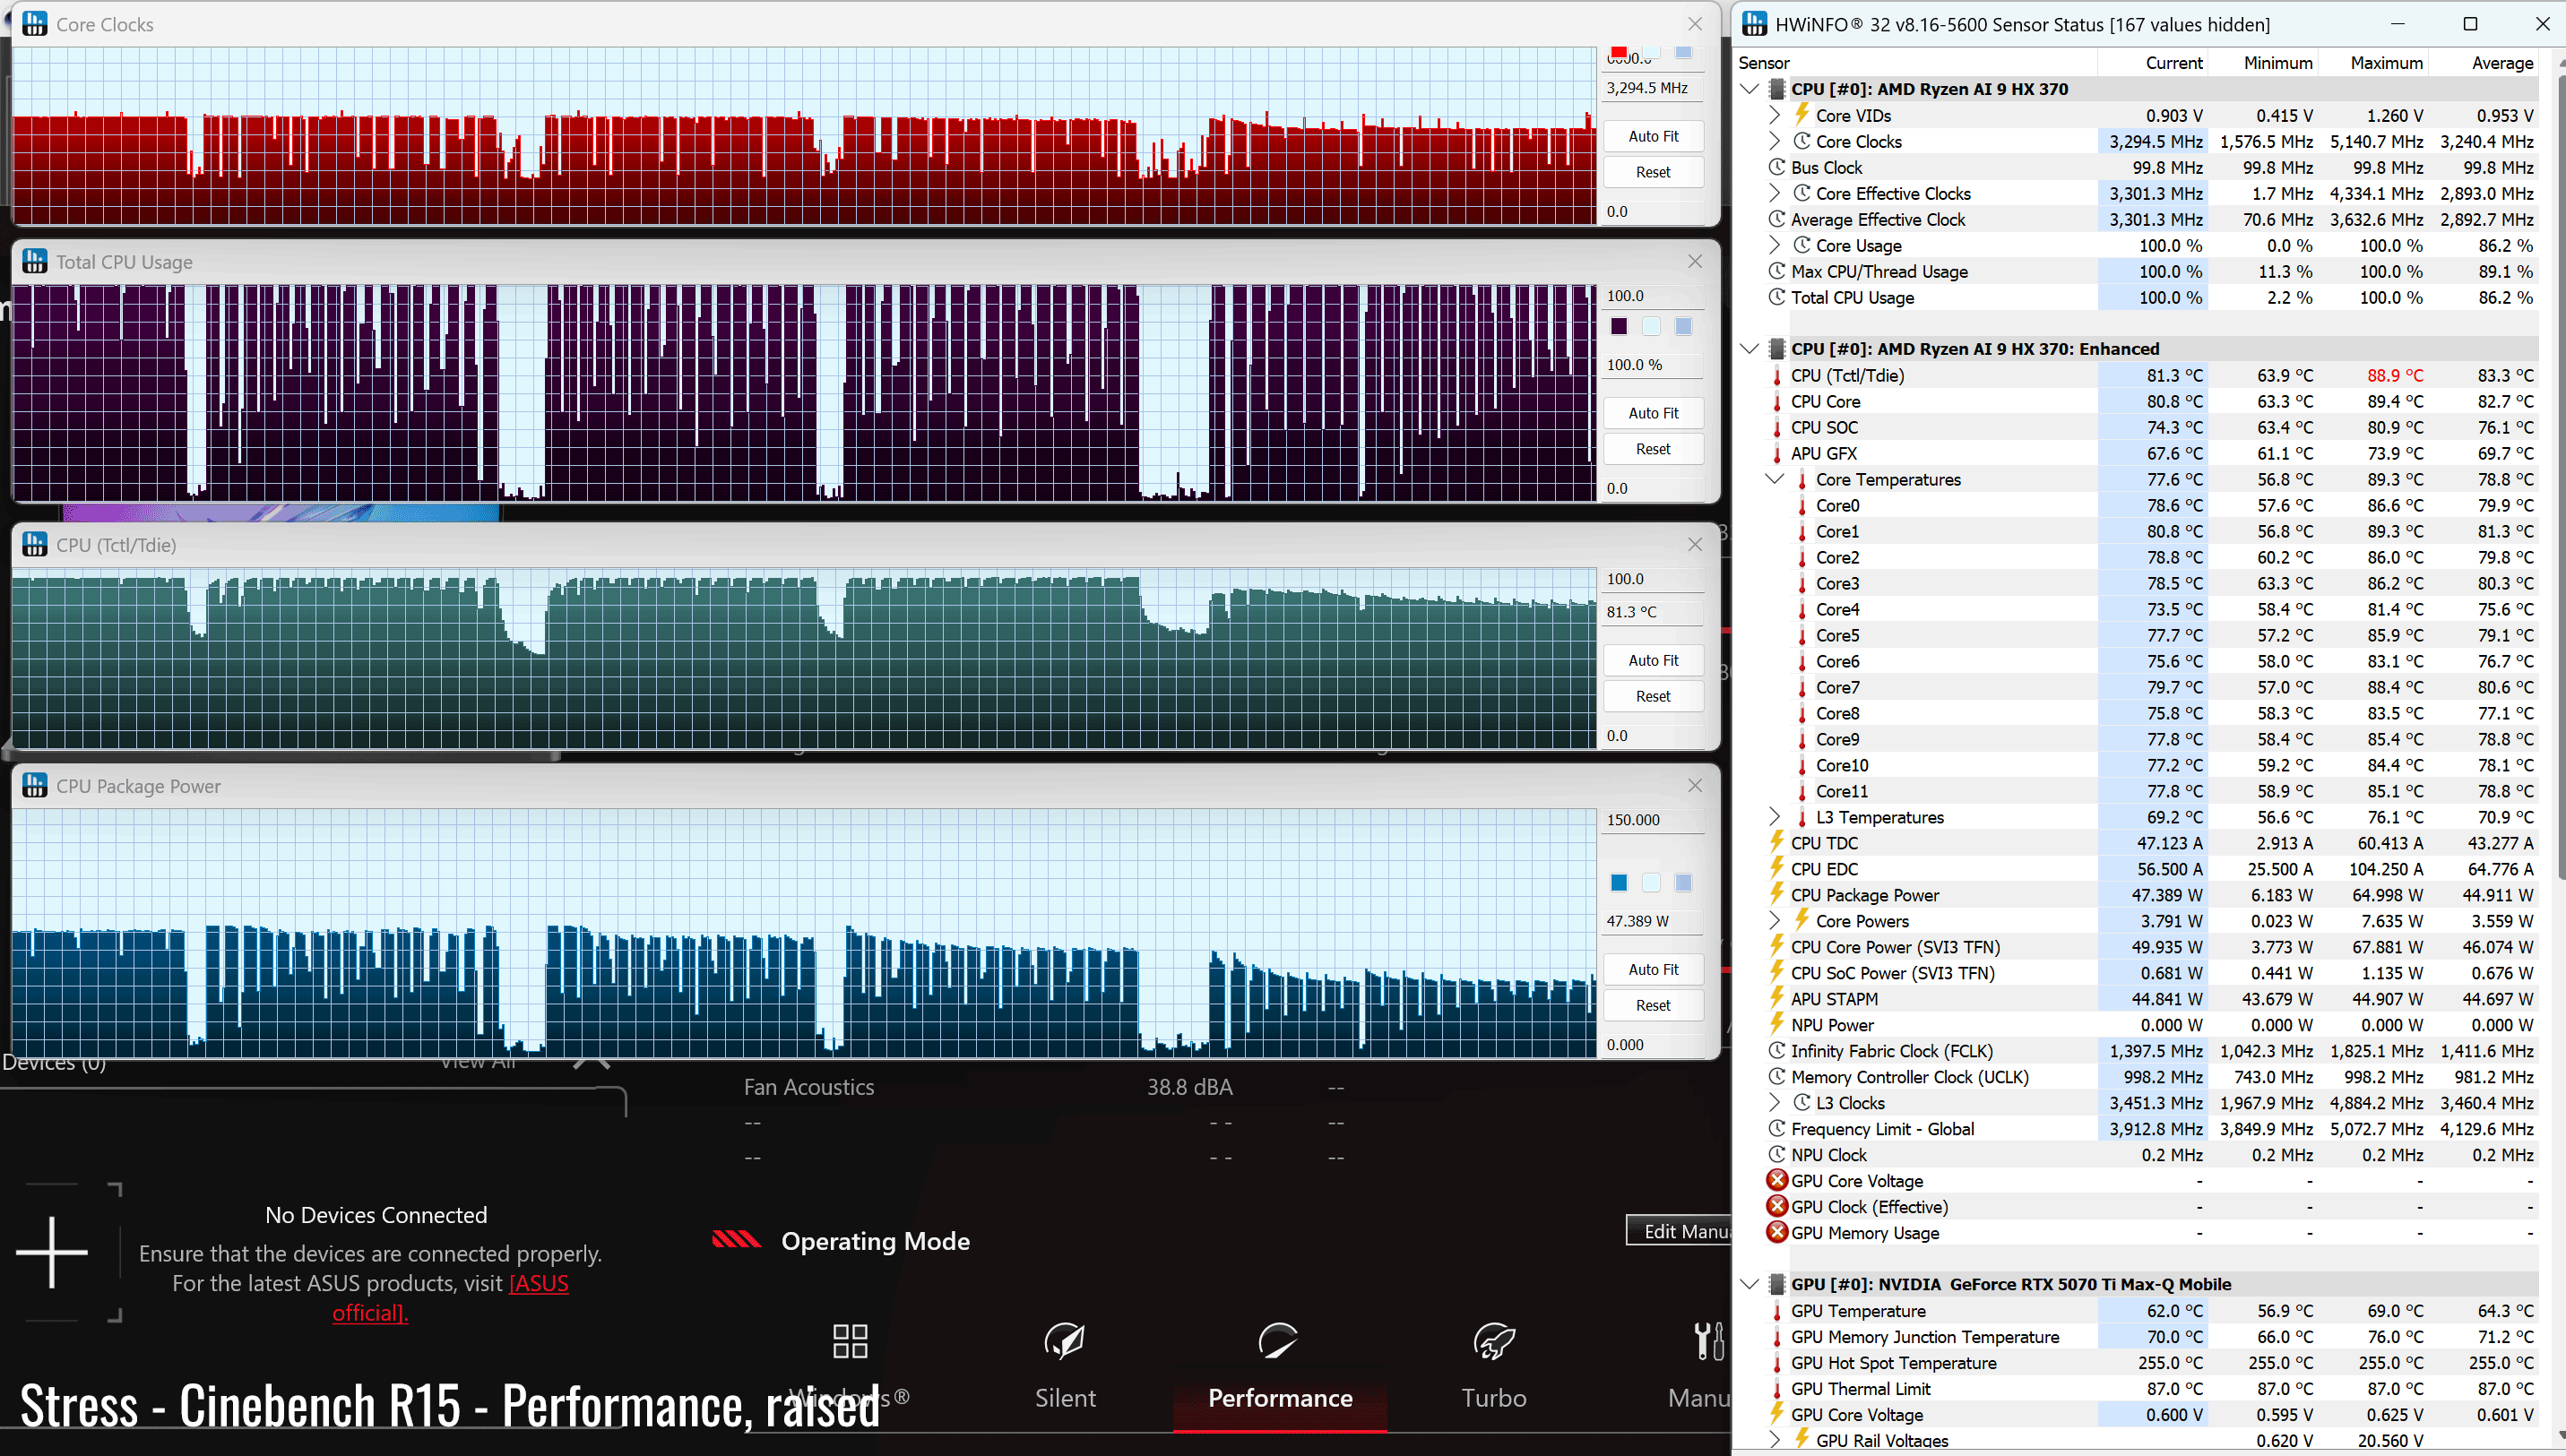Image resolution: width=2566 pixels, height=1456 pixels.
Task: Close the CPU (Tctl/Tdie) graph window
Action: pyautogui.click(x=1695, y=544)
